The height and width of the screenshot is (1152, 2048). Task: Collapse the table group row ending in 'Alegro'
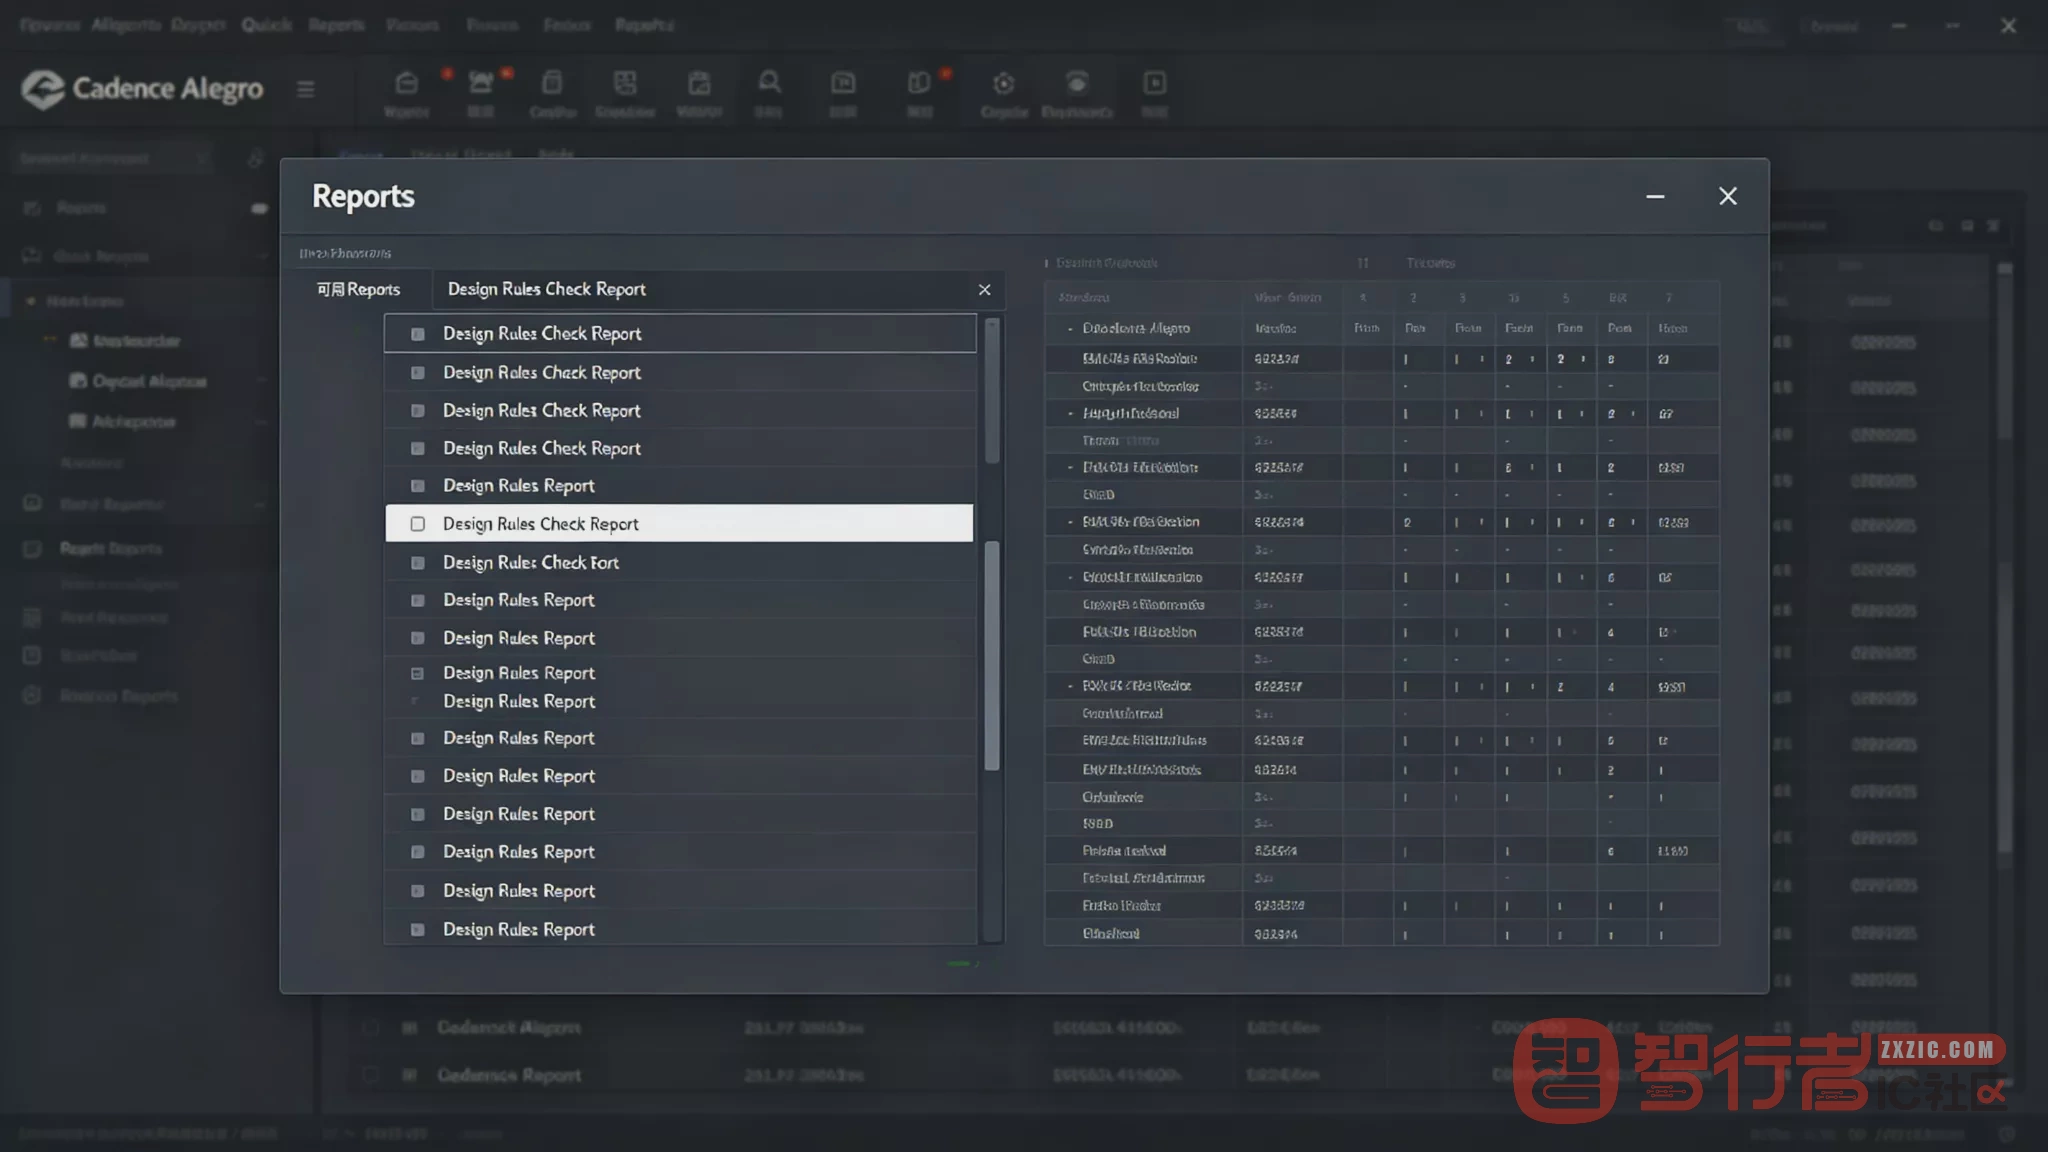tap(1070, 329)
